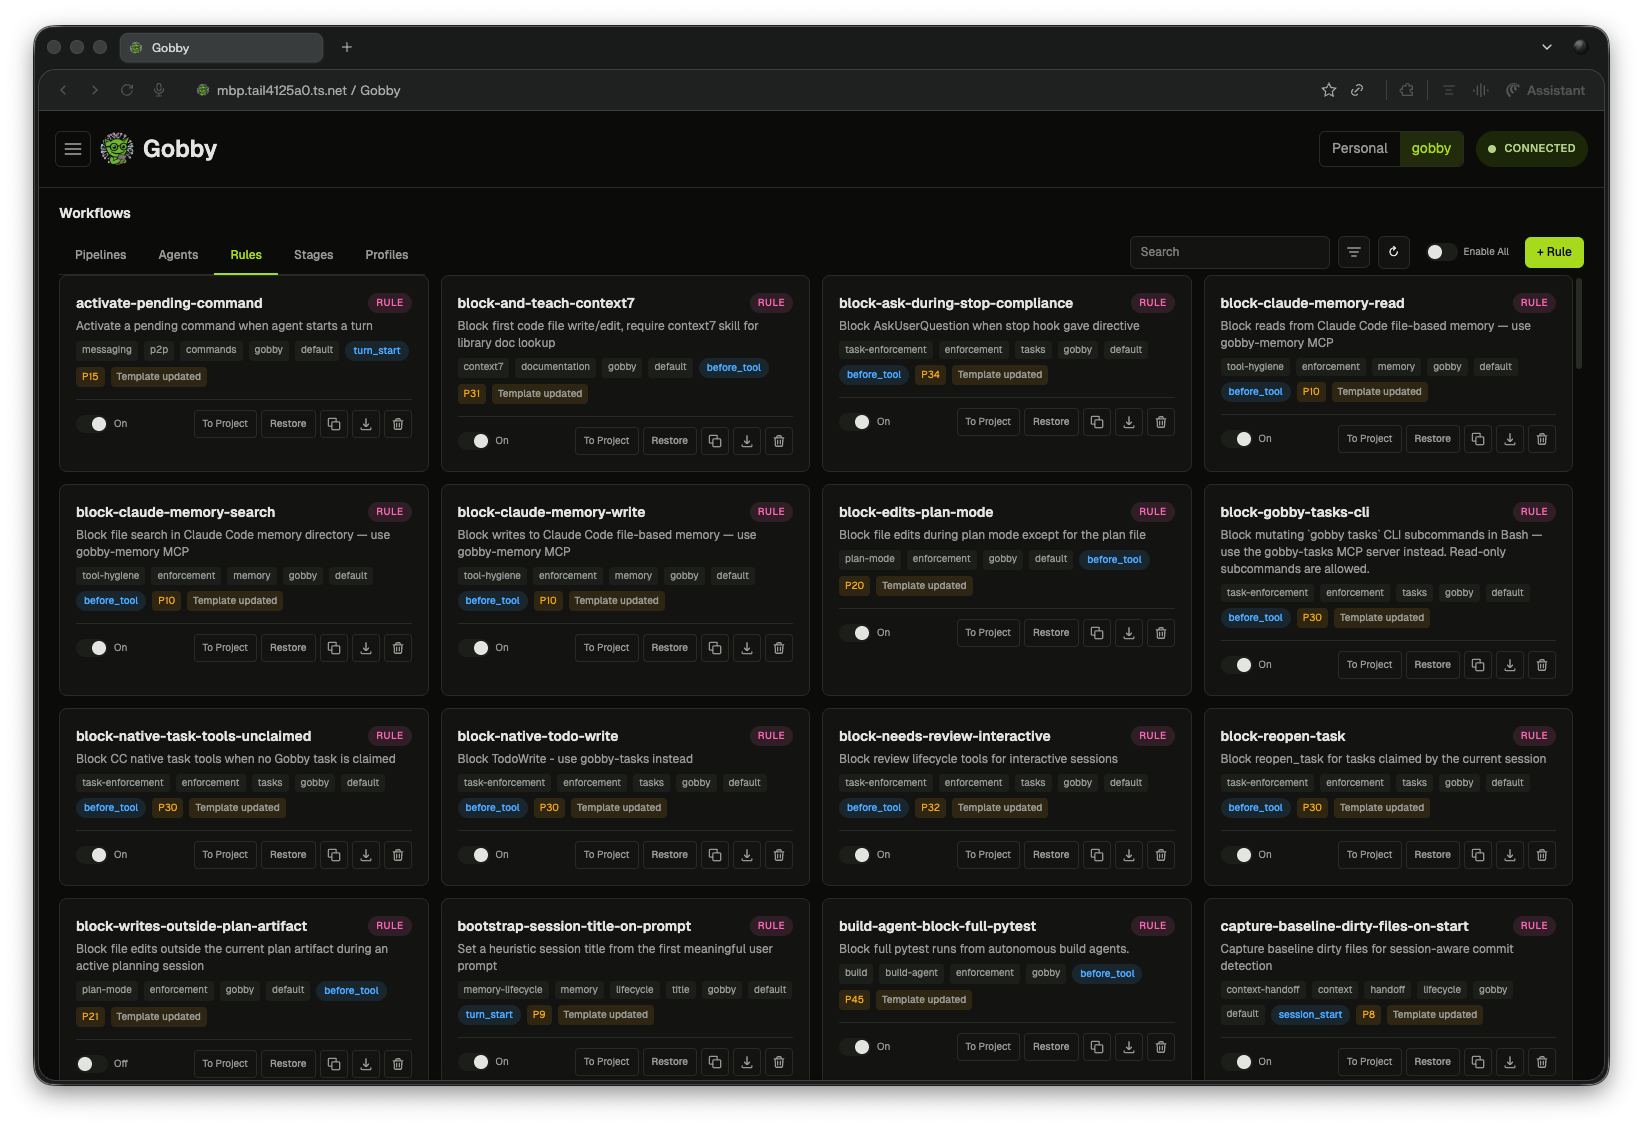The image size is (1643, 1127).
Task: Bookmark this page with the star icon
Action: coord(1329,90)
